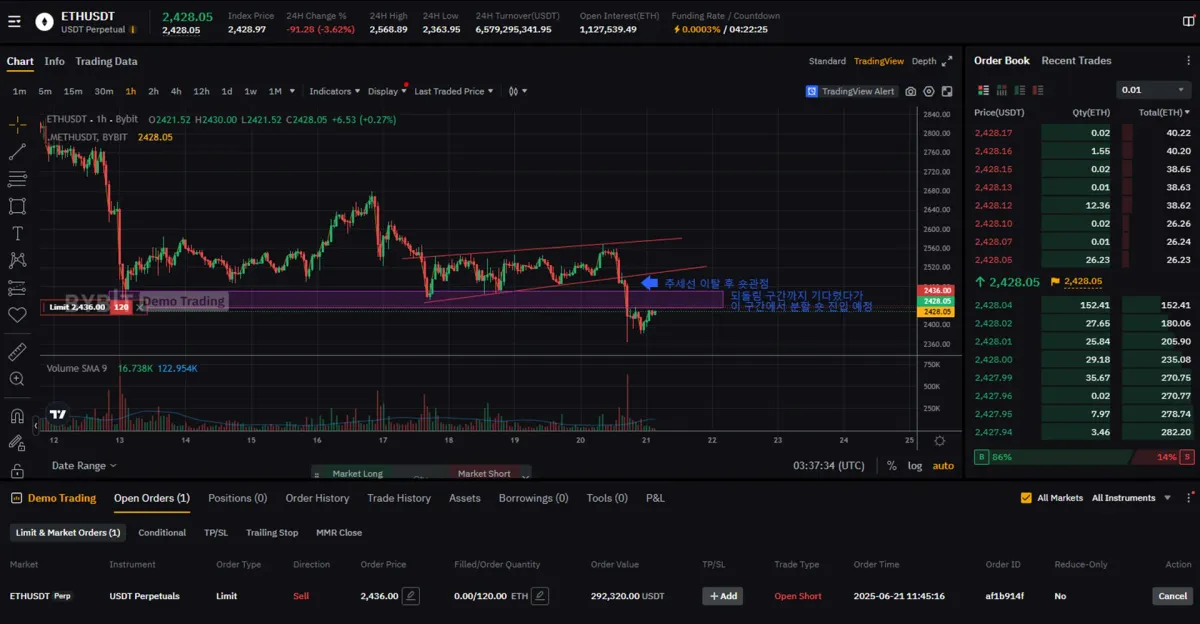The image size is (1200, 624).
Task: Click the Cancel order button
Action: 1172,596
